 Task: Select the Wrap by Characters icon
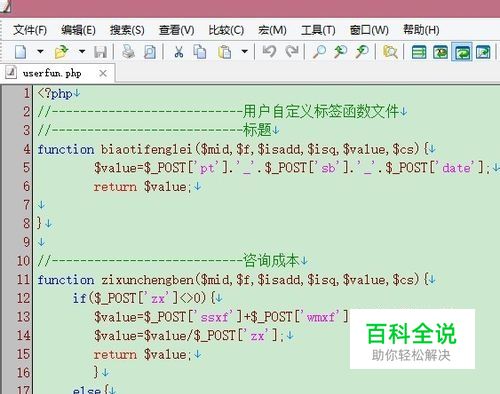[440, 52]
